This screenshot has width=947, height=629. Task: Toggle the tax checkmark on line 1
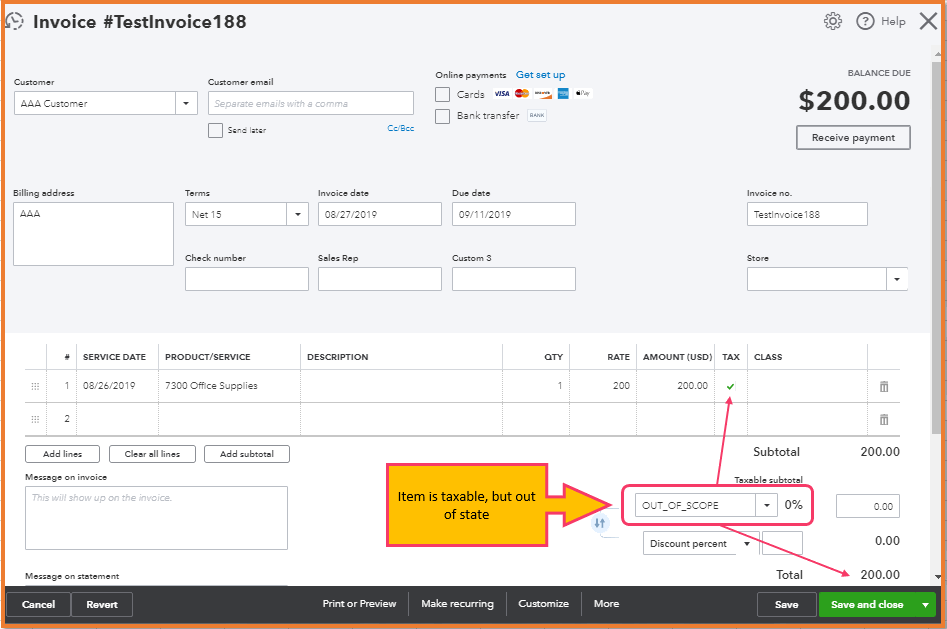click(x=730, y=386)
